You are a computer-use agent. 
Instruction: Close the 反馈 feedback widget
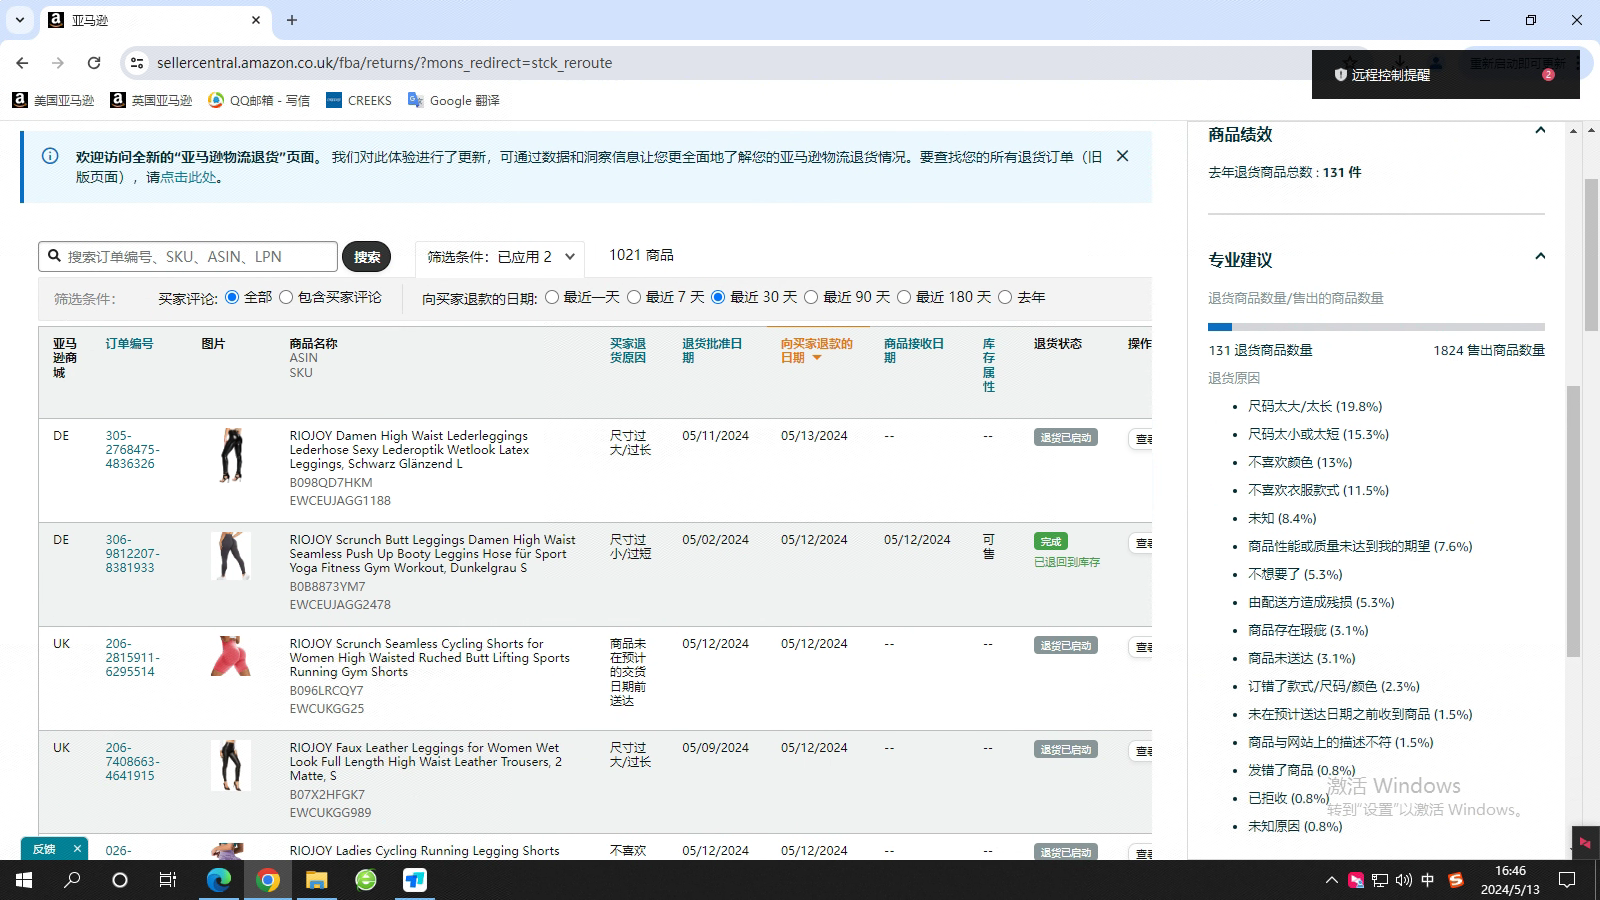[x=77, y=849]
